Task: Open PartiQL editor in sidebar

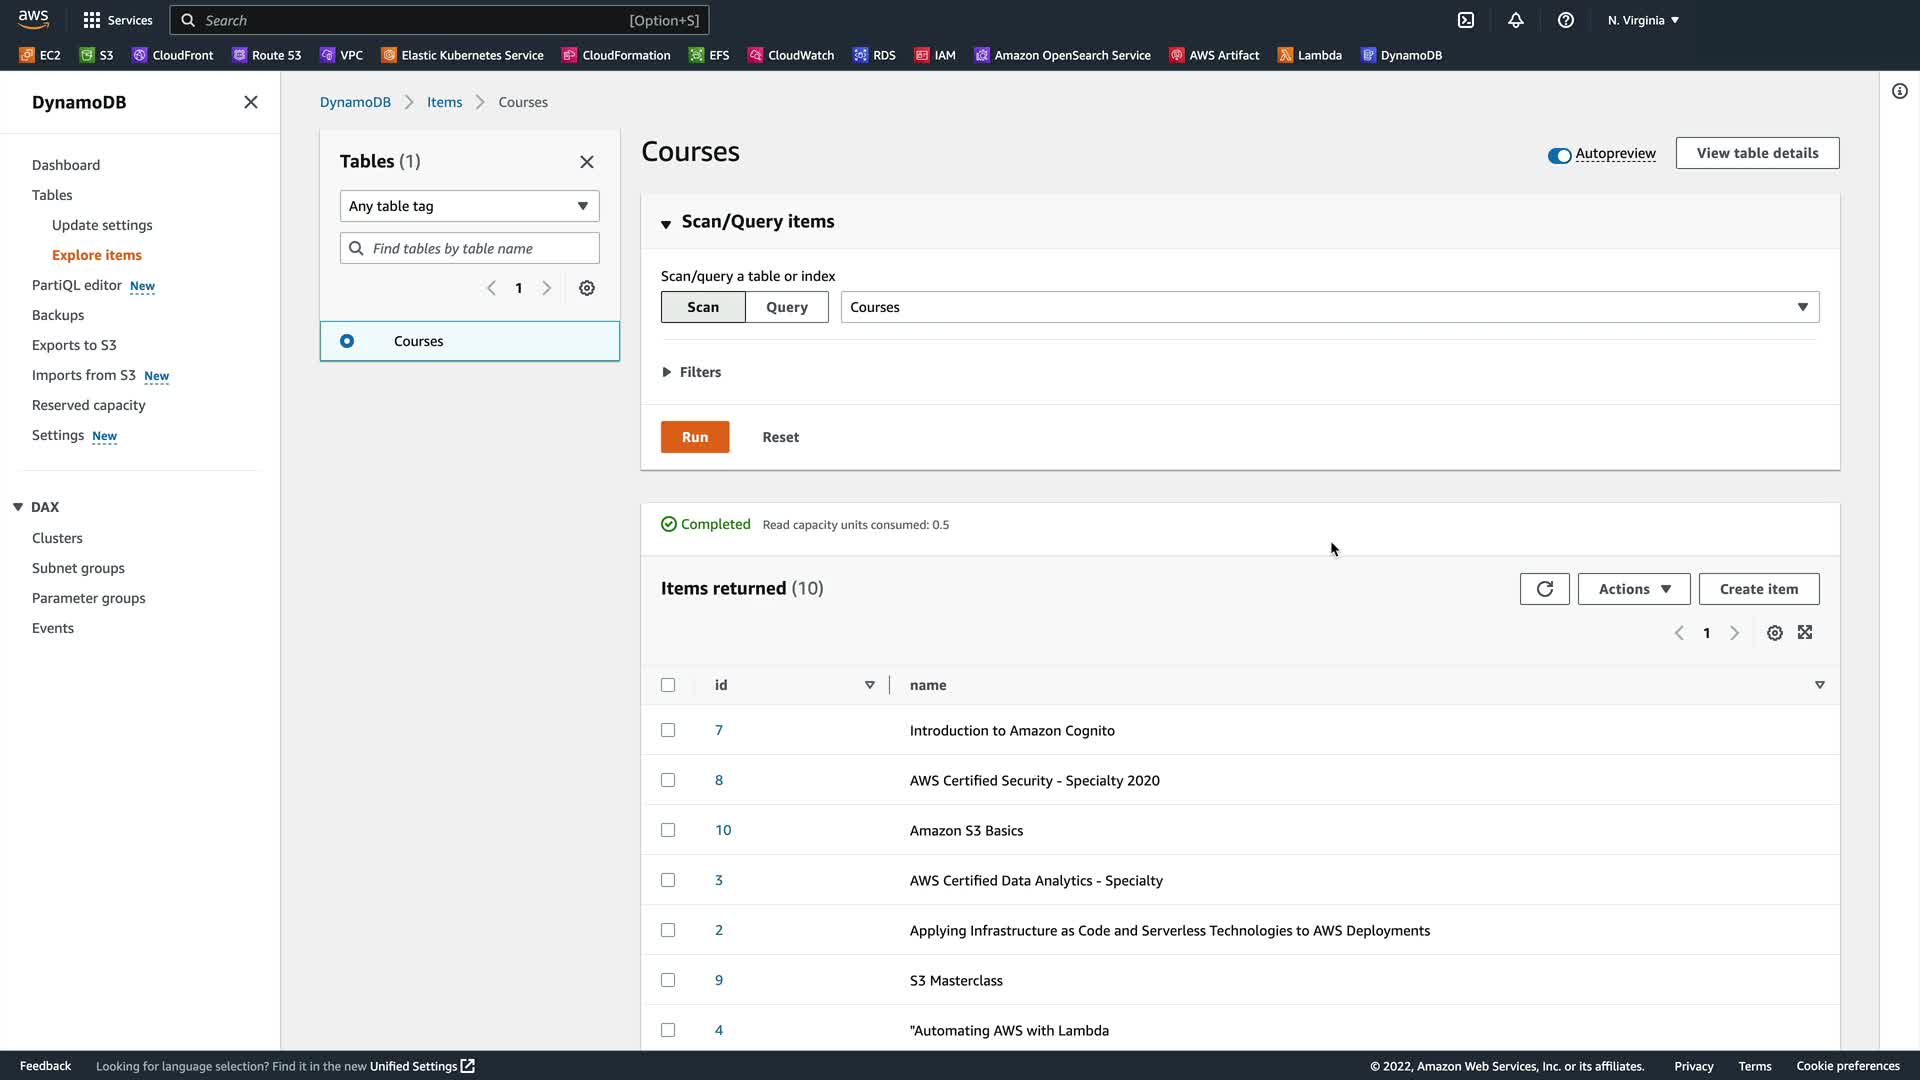Action: click(x=76, y=285)
